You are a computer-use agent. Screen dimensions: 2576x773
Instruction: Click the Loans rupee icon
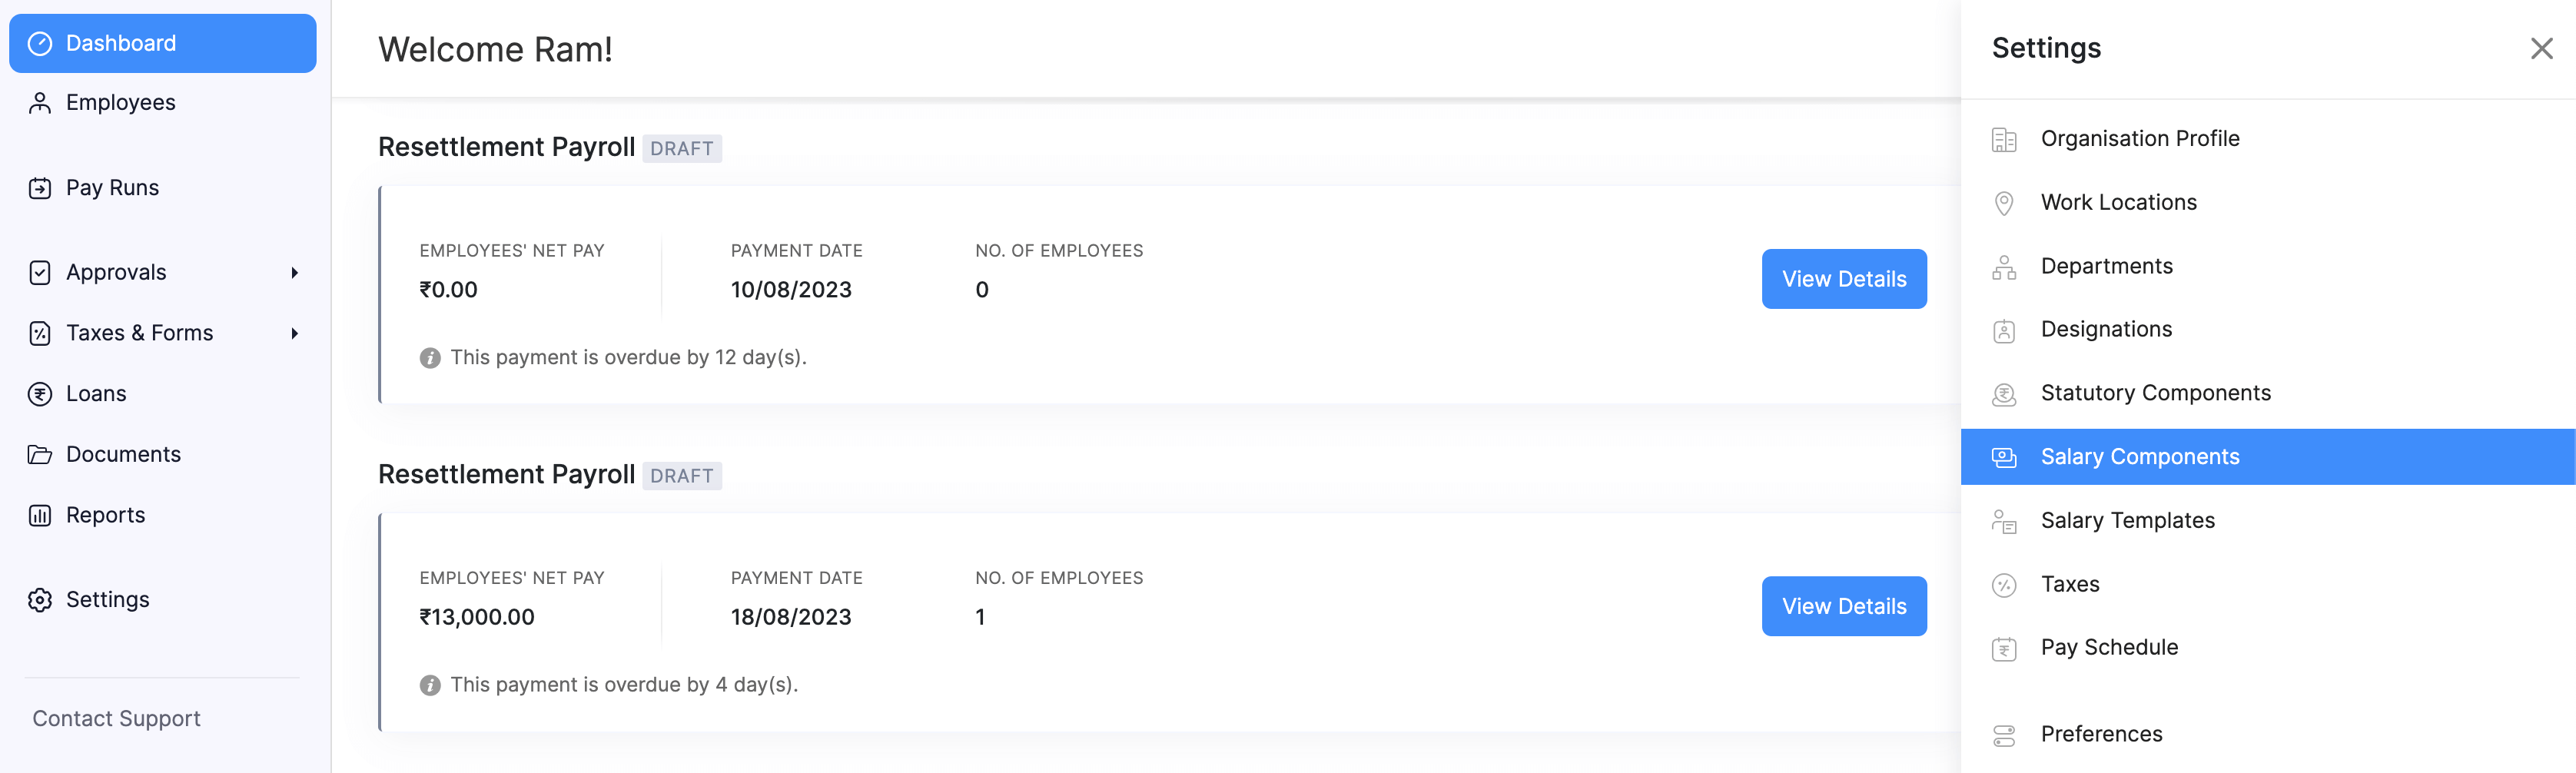(x=40, y=393)
